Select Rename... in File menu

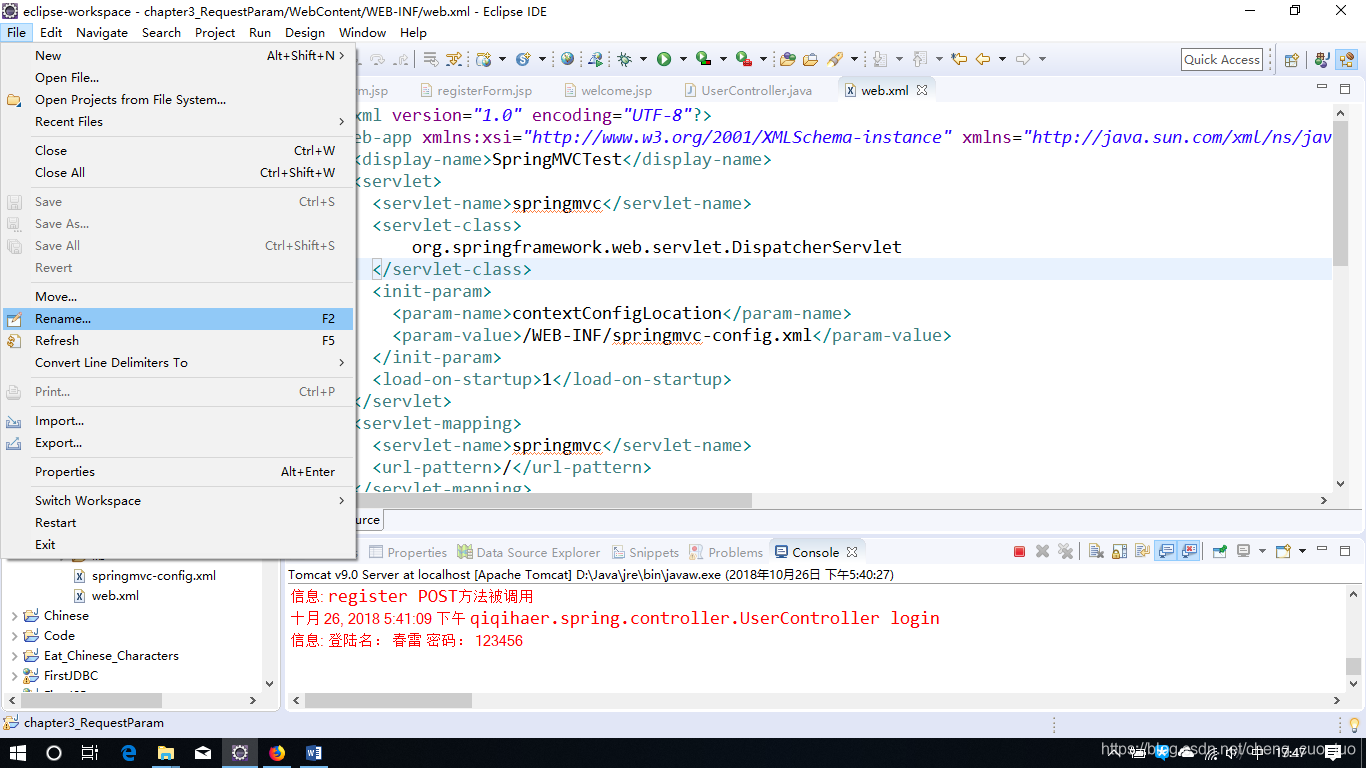pyautogui.click(x=178, y=319)
